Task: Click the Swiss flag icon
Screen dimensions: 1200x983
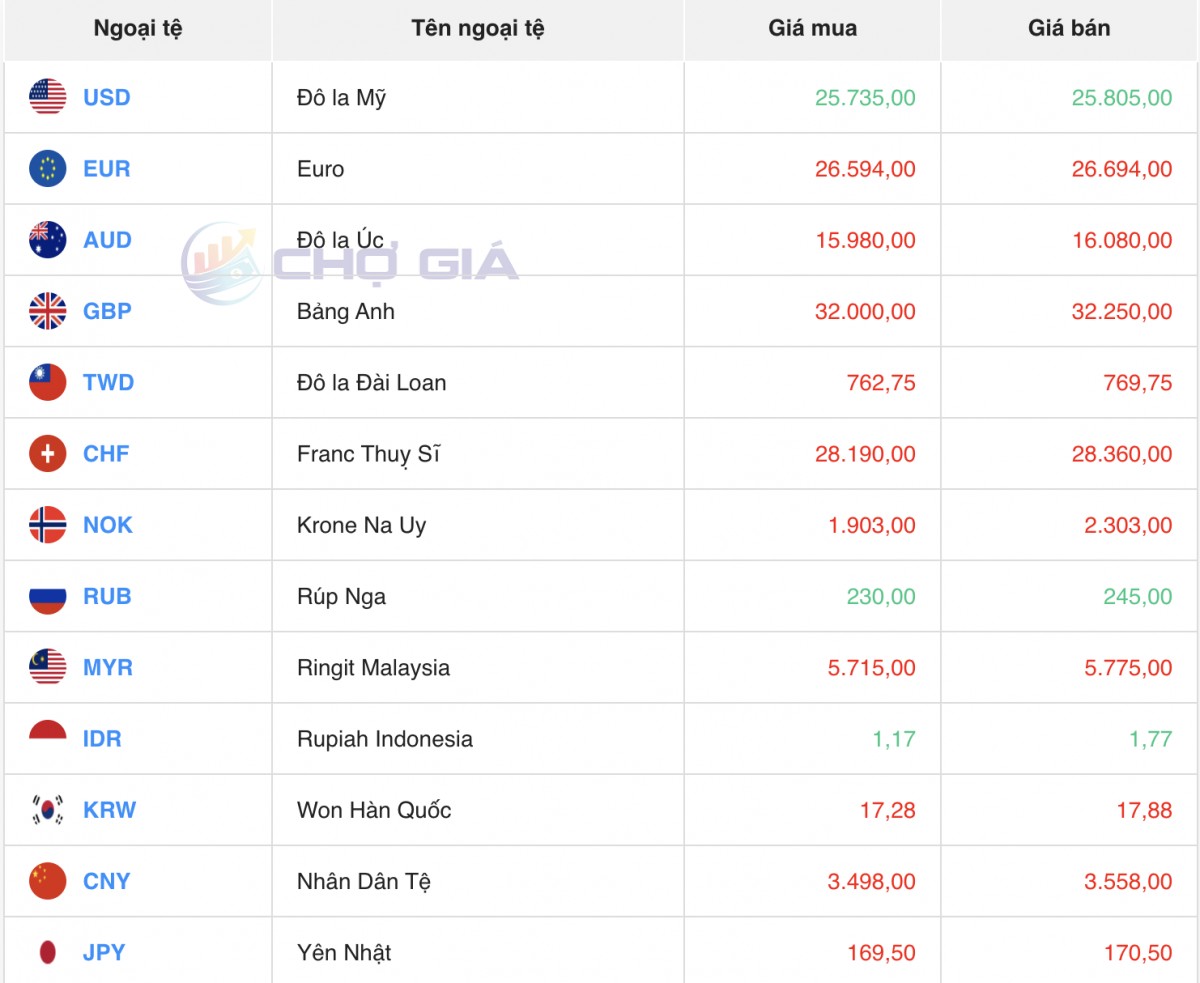Action: (x=47, y=454)
